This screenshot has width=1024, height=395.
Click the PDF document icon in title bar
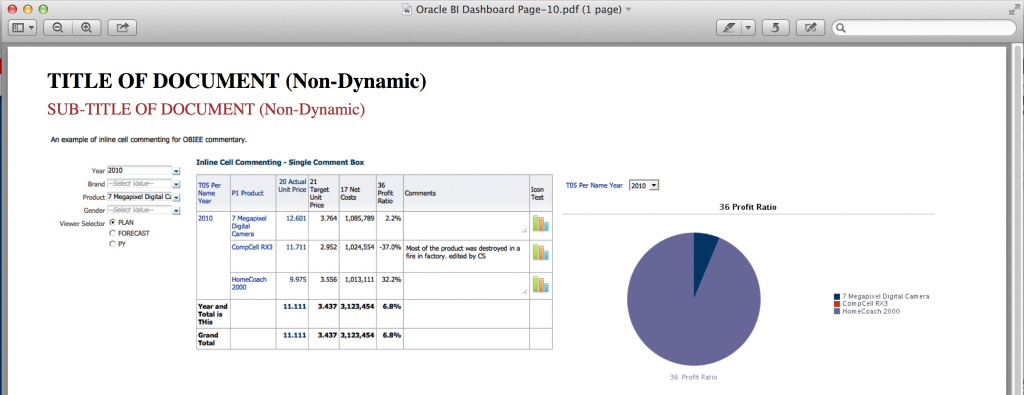click(x=406, y=10)
